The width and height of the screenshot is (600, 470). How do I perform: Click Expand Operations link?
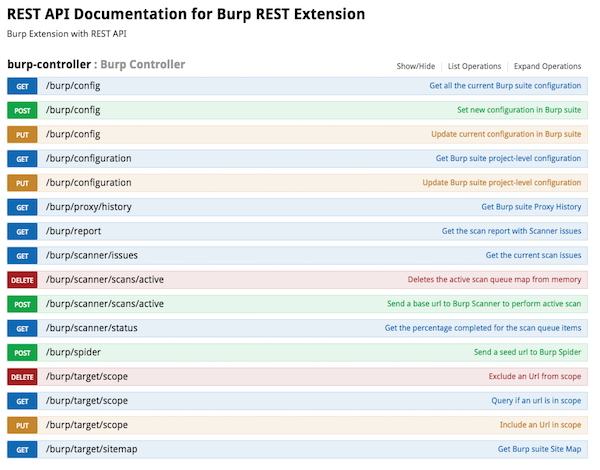[x=547, y=66]
